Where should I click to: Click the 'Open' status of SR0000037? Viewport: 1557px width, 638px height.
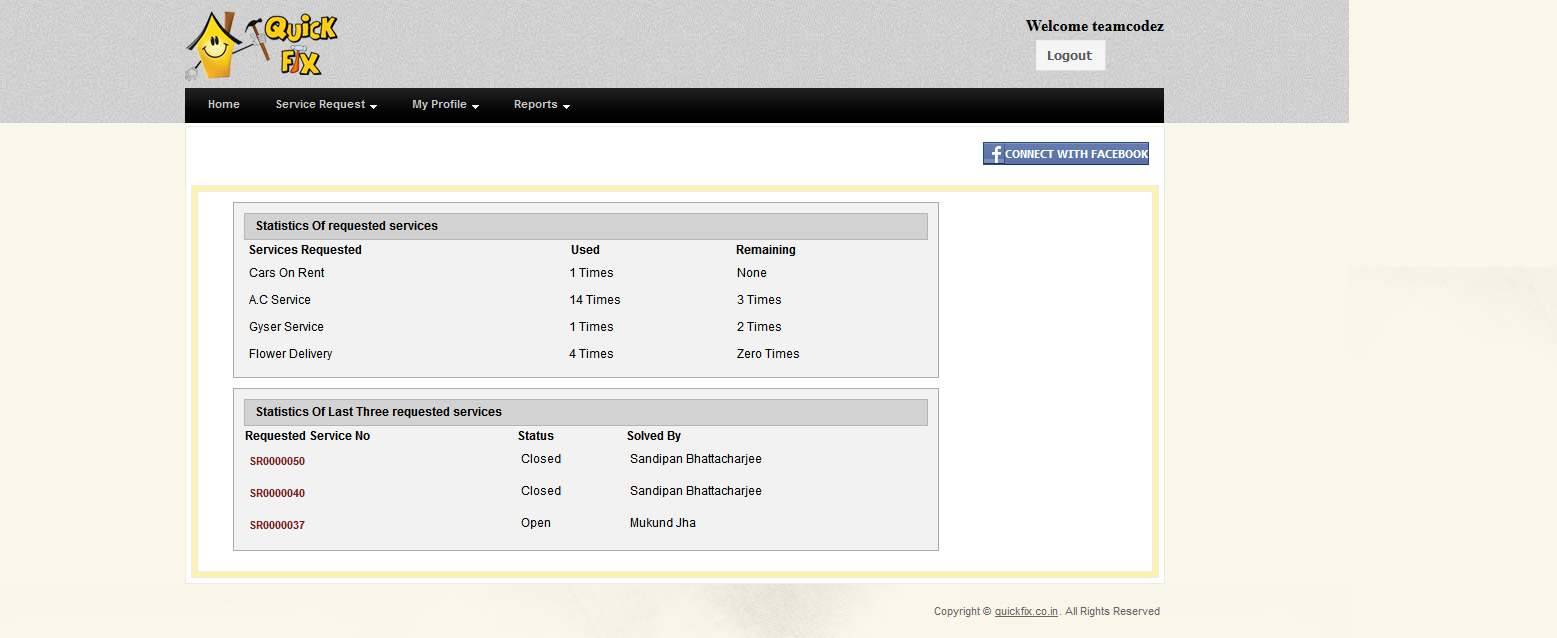click(536, 523)
